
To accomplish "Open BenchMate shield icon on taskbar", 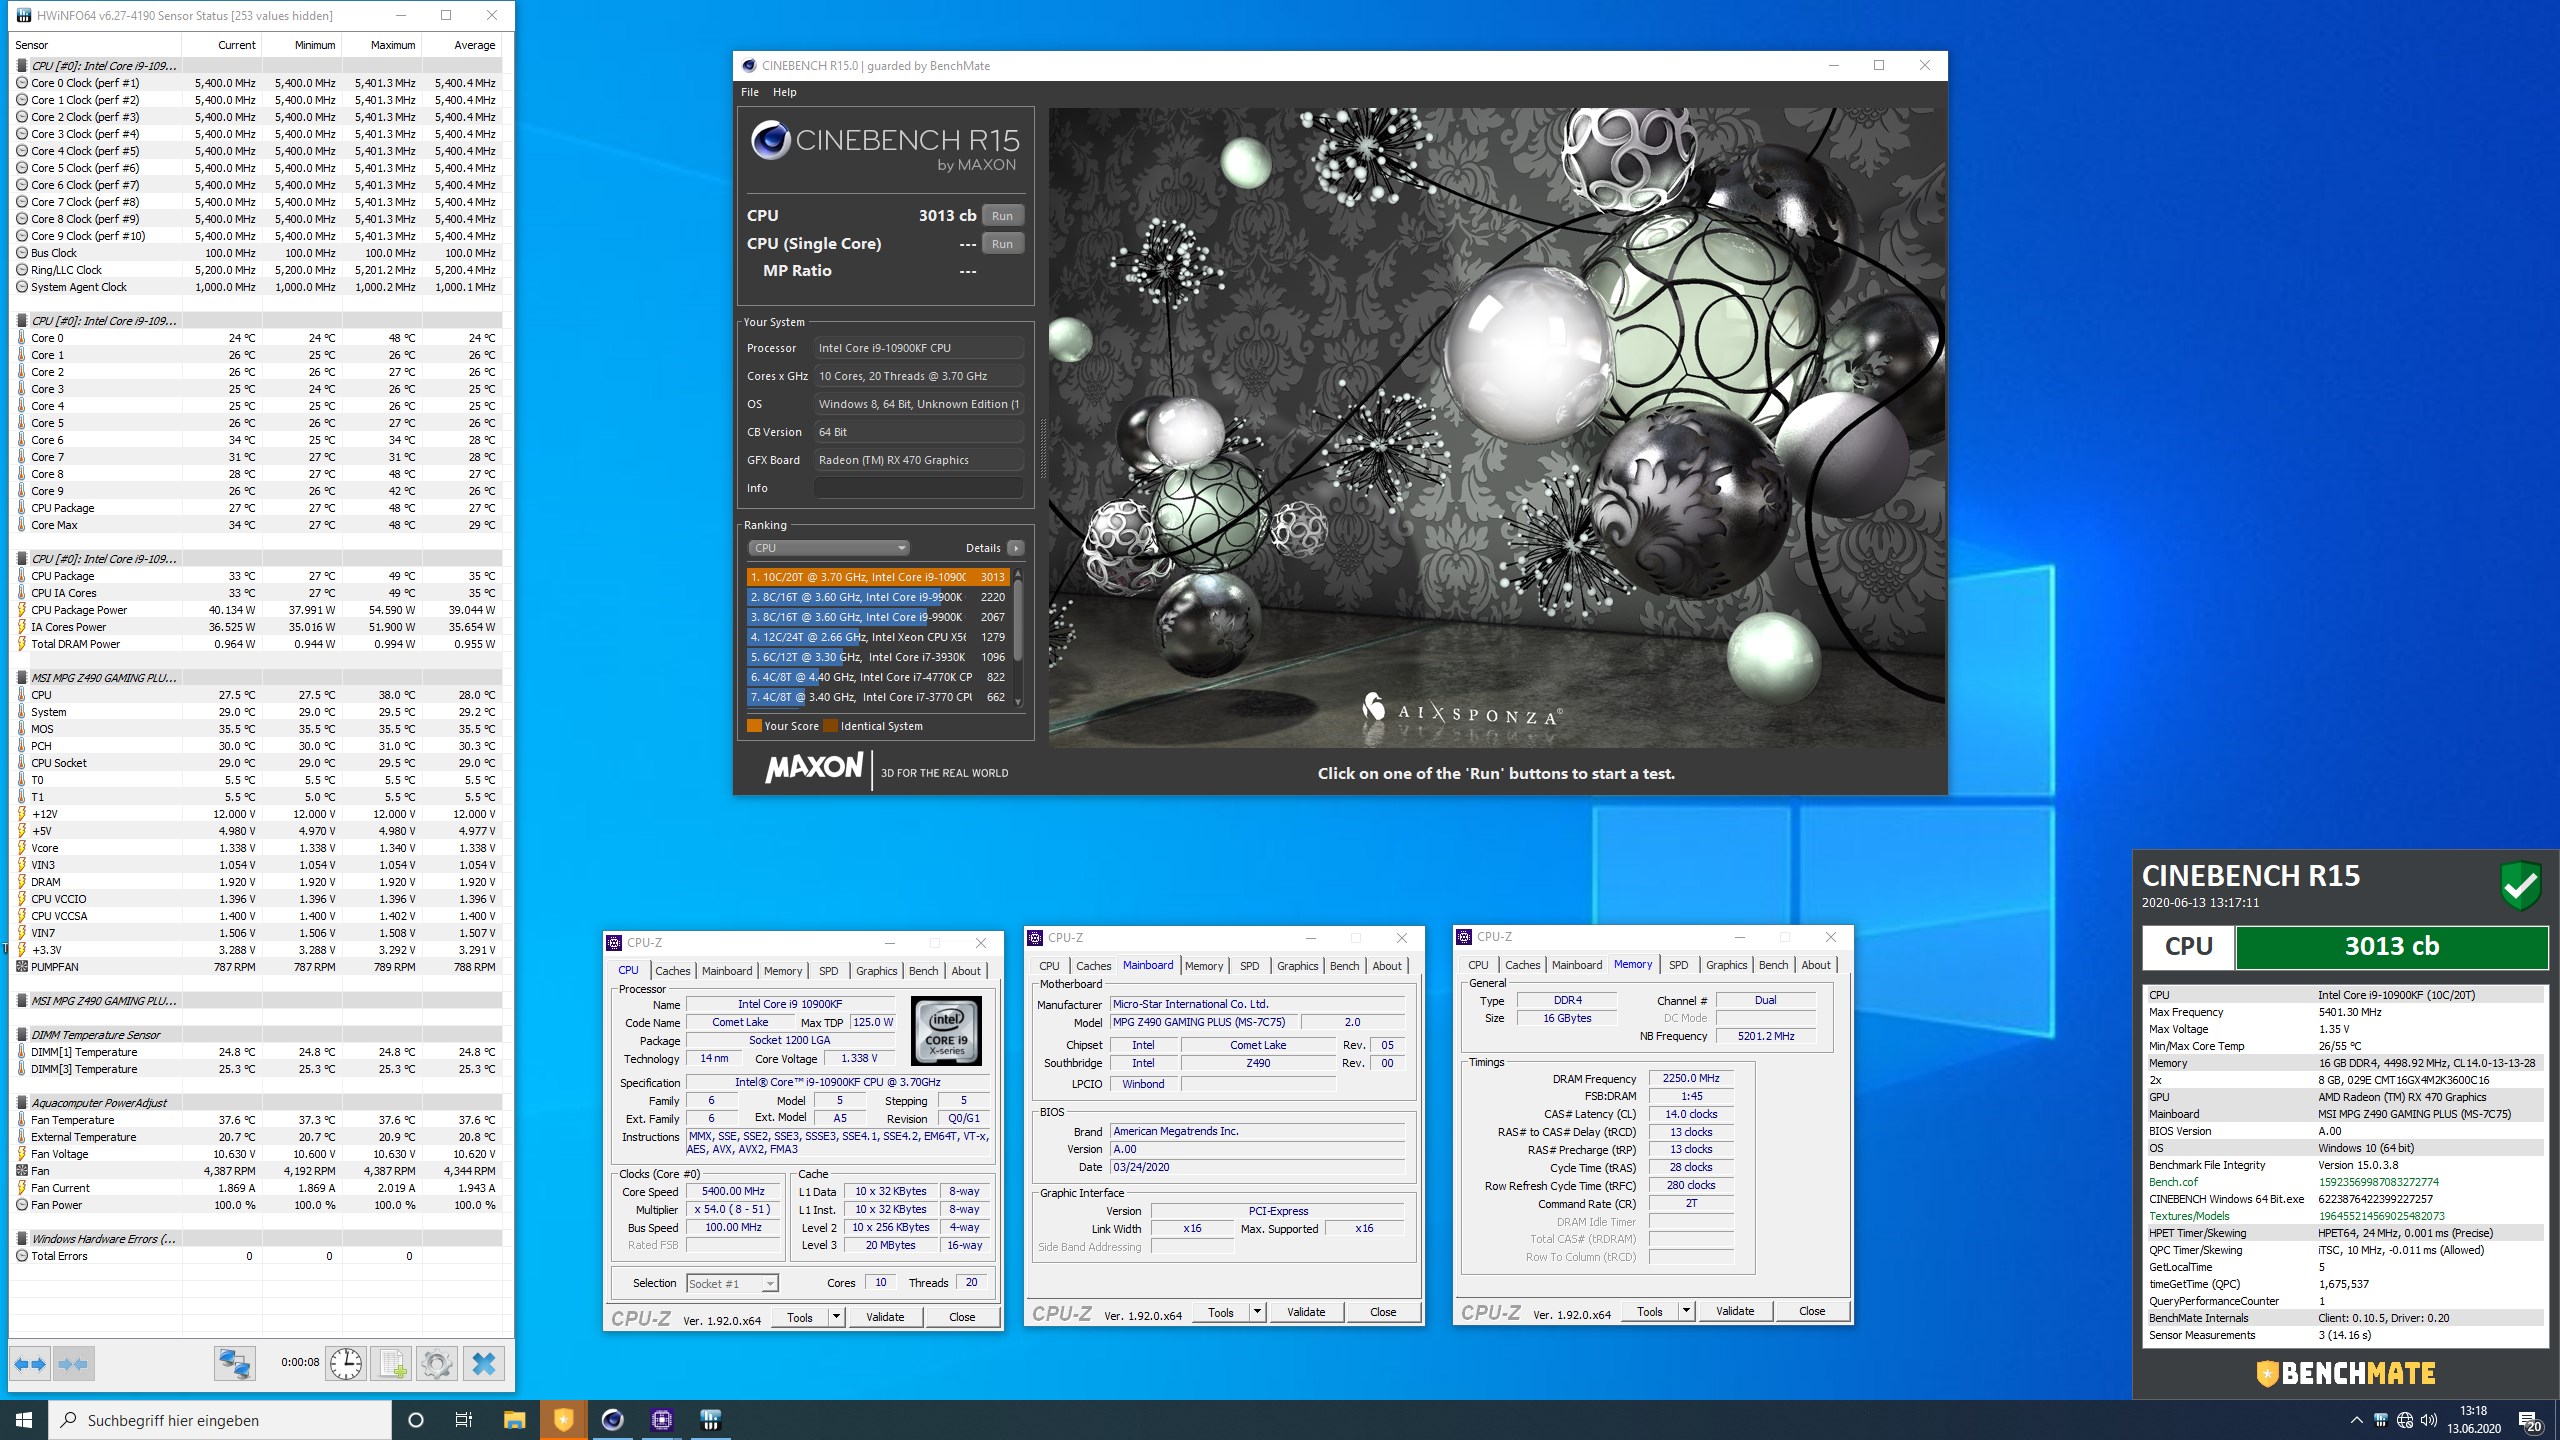I will 563,1420.
